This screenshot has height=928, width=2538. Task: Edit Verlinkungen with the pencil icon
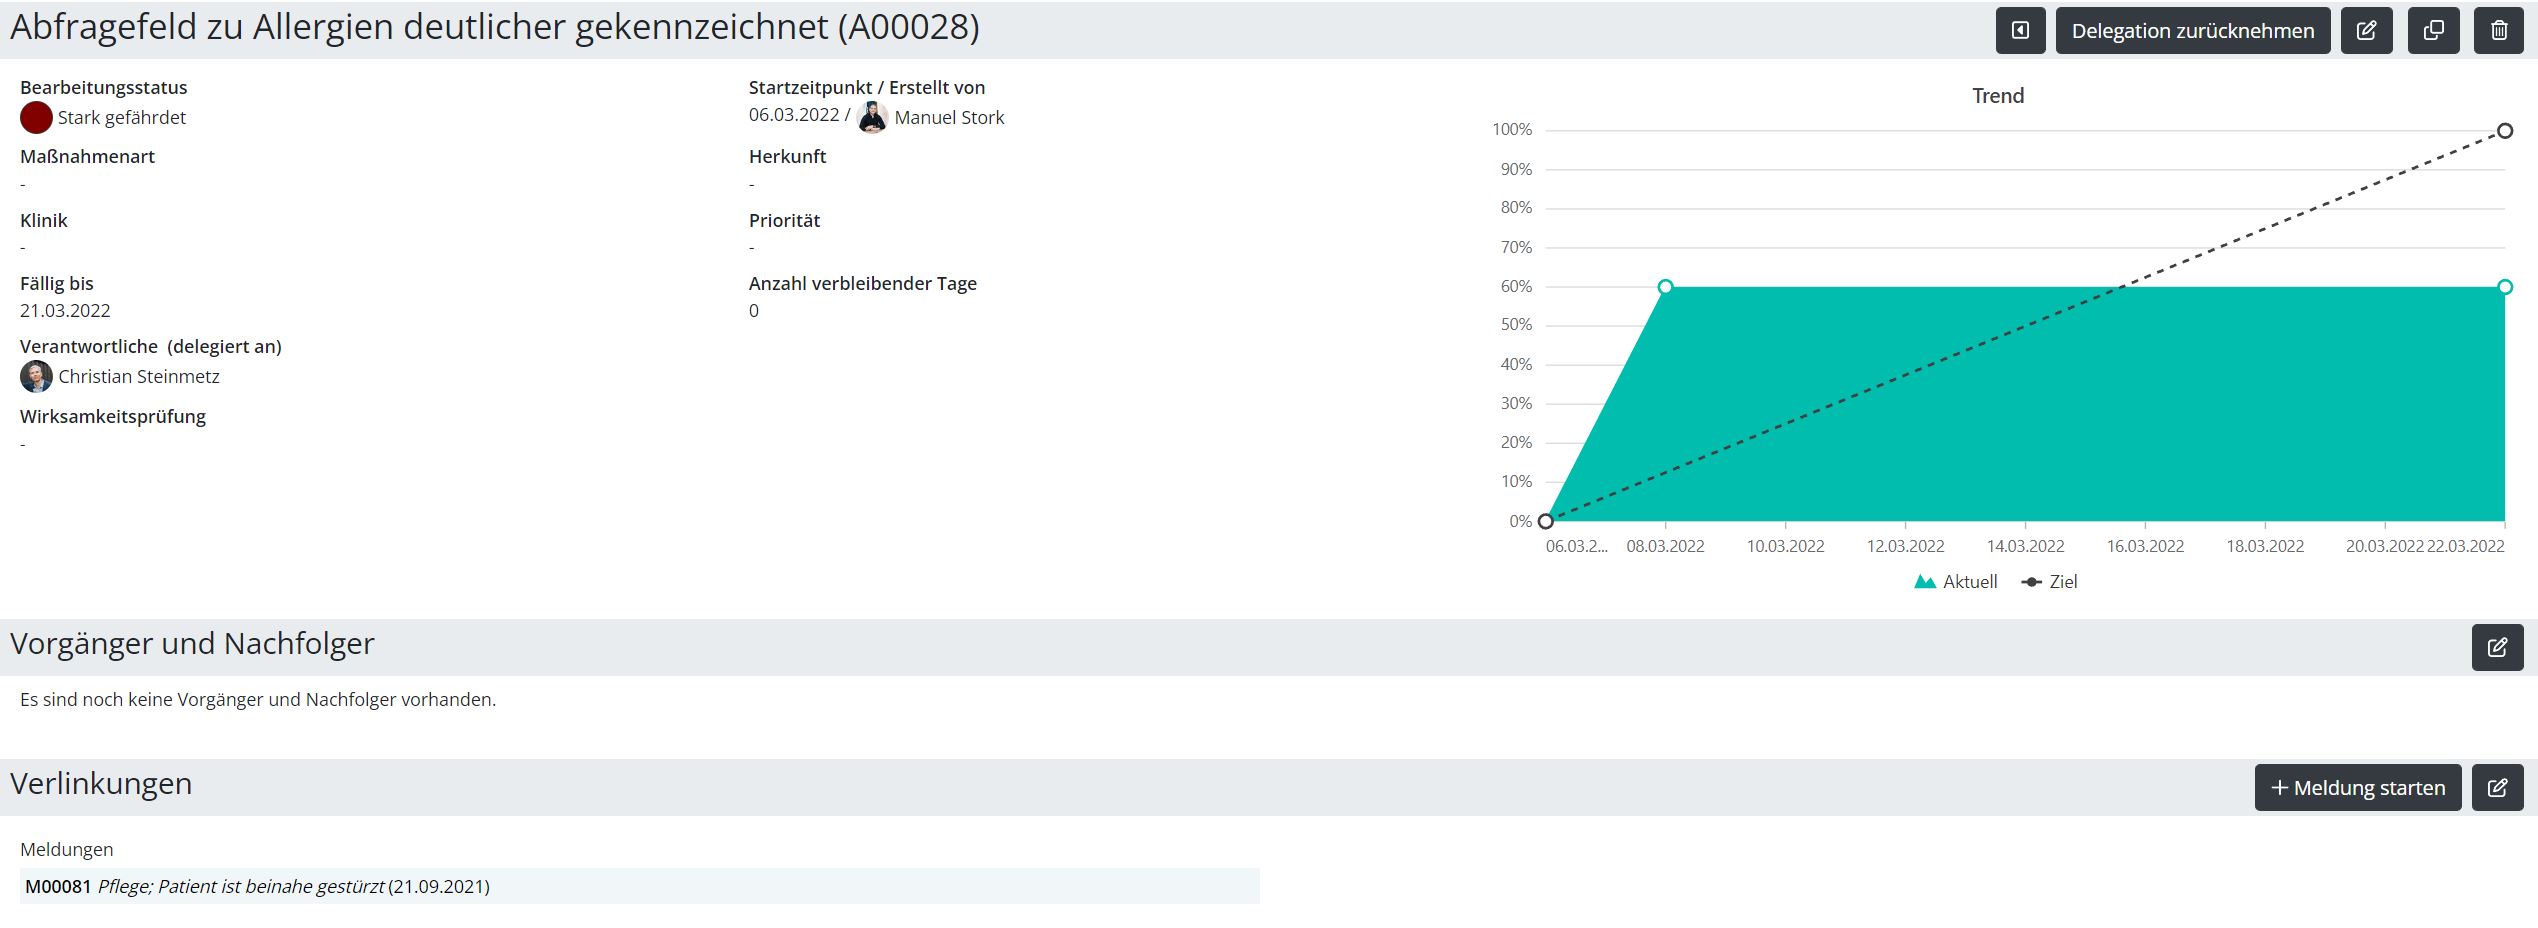(2497, 787)
